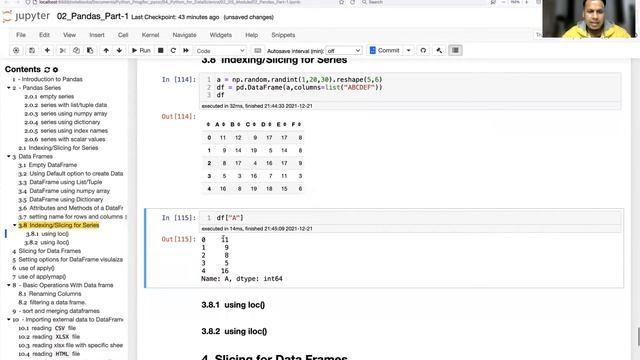Move selected cell down arrow icon
The image size is (640, 360).
pos(119,51)
